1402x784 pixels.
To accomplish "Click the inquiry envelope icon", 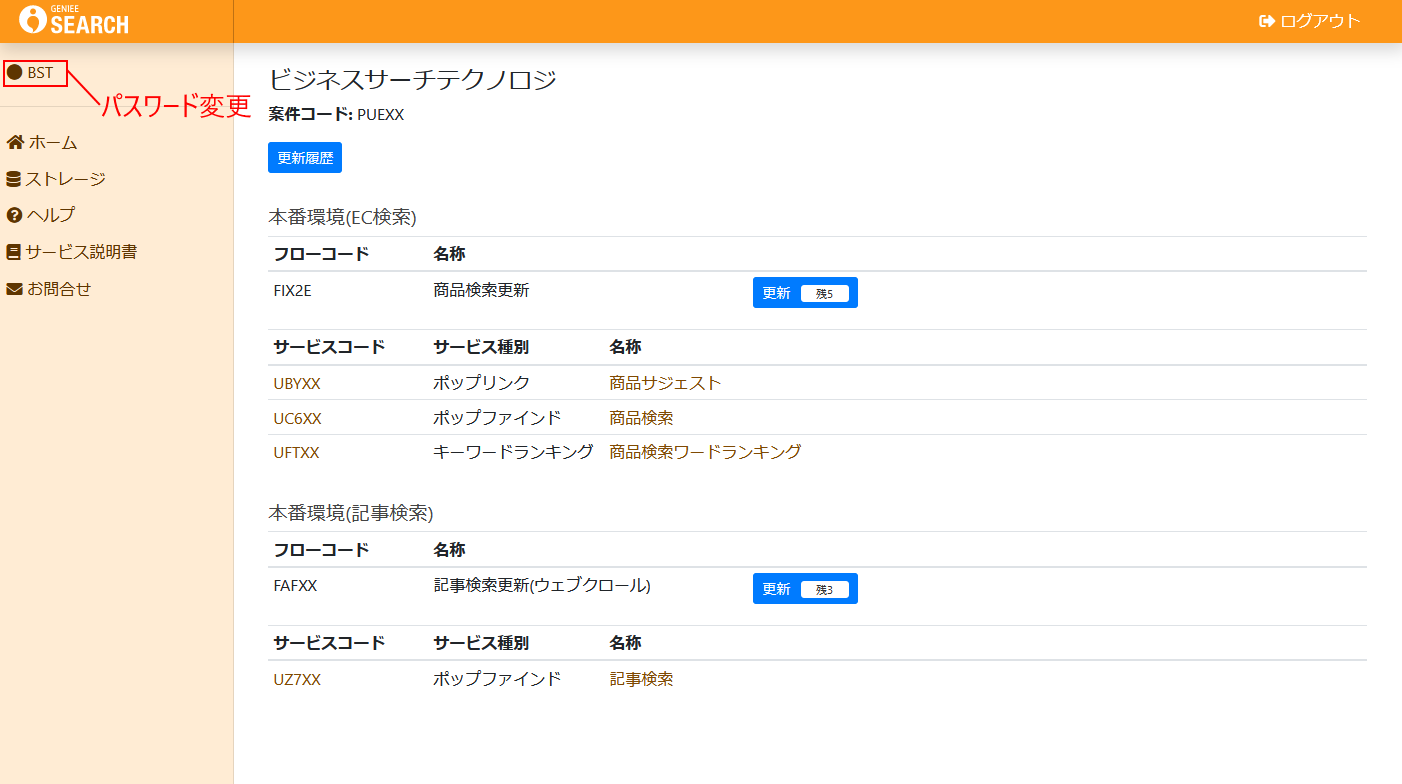I will 15,290.
